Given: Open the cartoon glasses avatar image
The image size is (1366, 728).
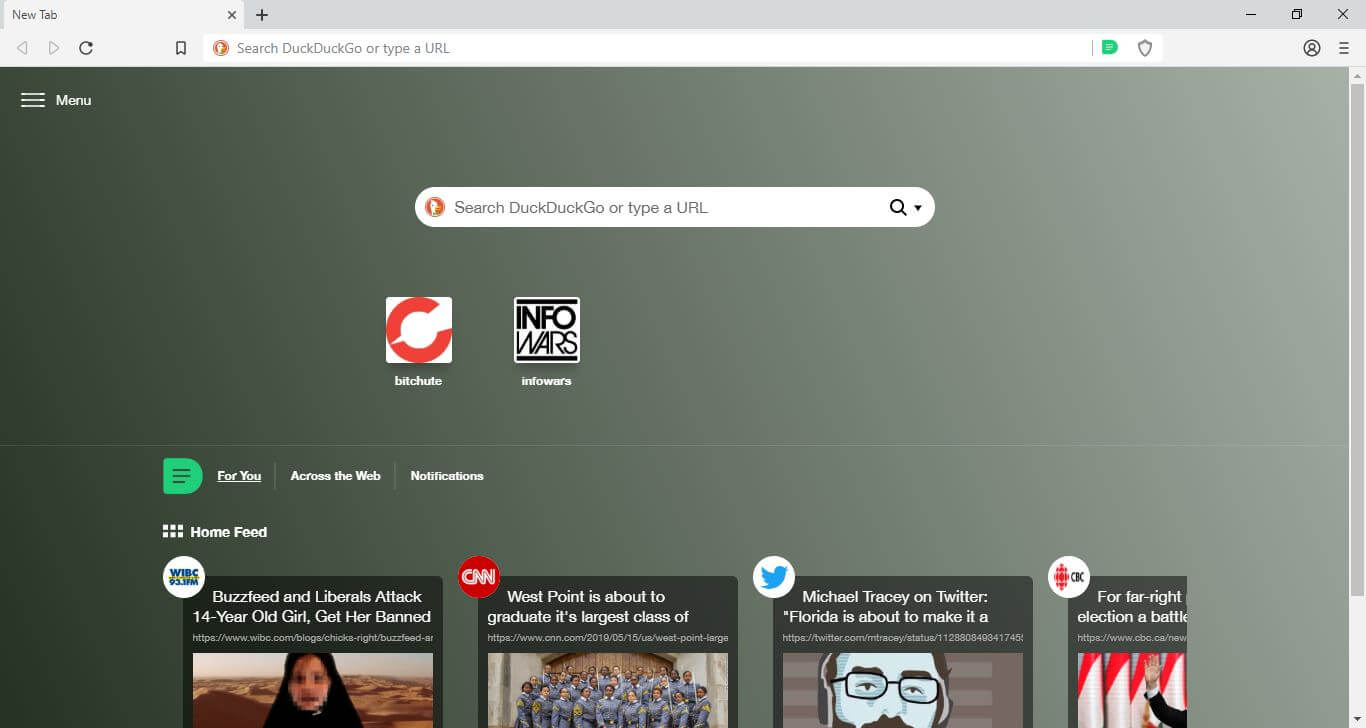Looking at the screenshot, I should point(903,690).
